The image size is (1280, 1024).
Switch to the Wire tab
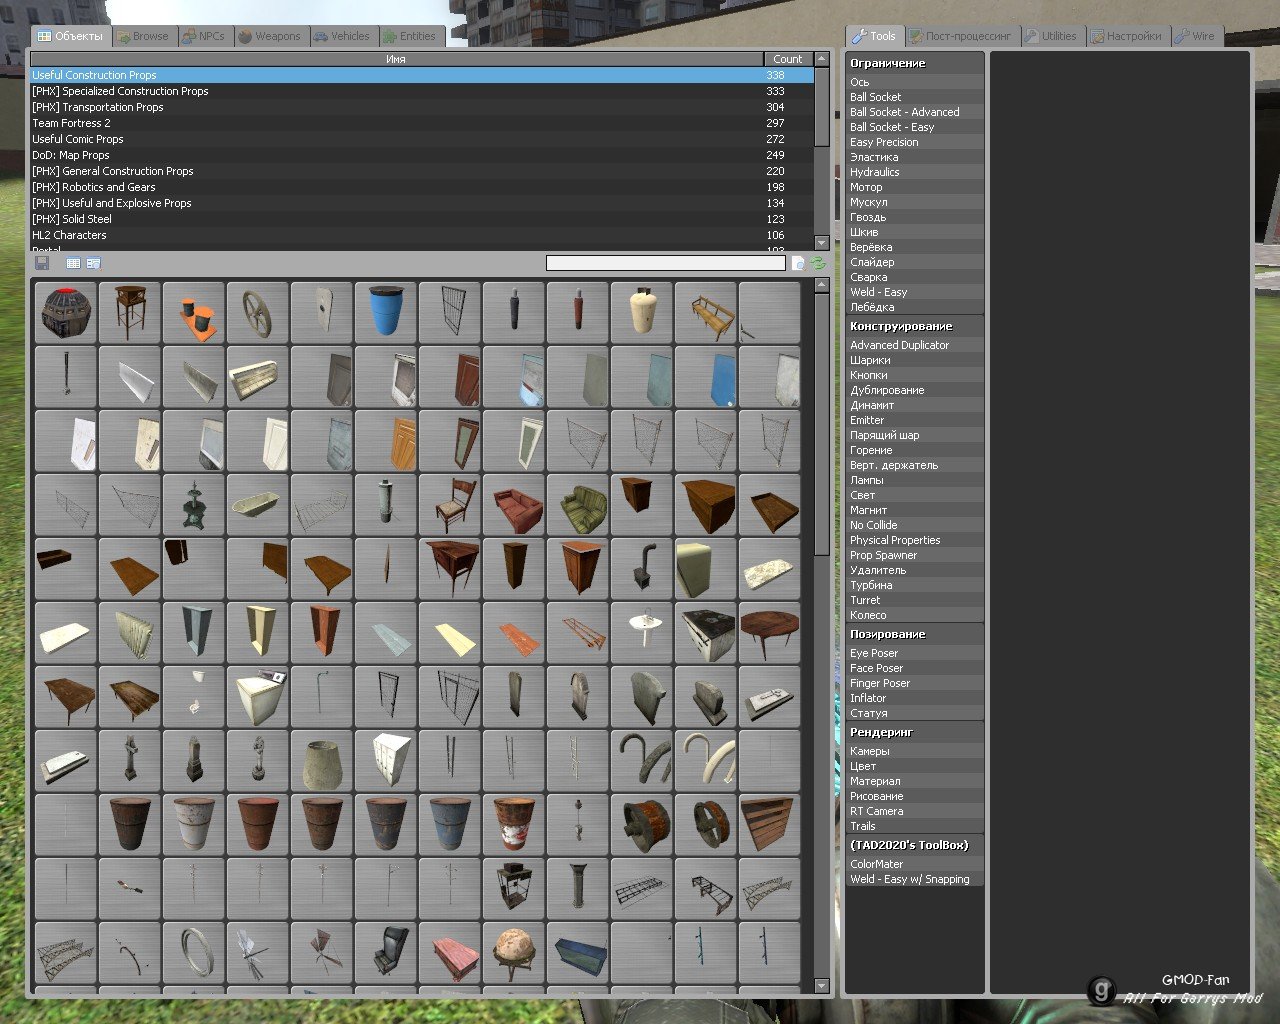click(x=1196, y=36)
